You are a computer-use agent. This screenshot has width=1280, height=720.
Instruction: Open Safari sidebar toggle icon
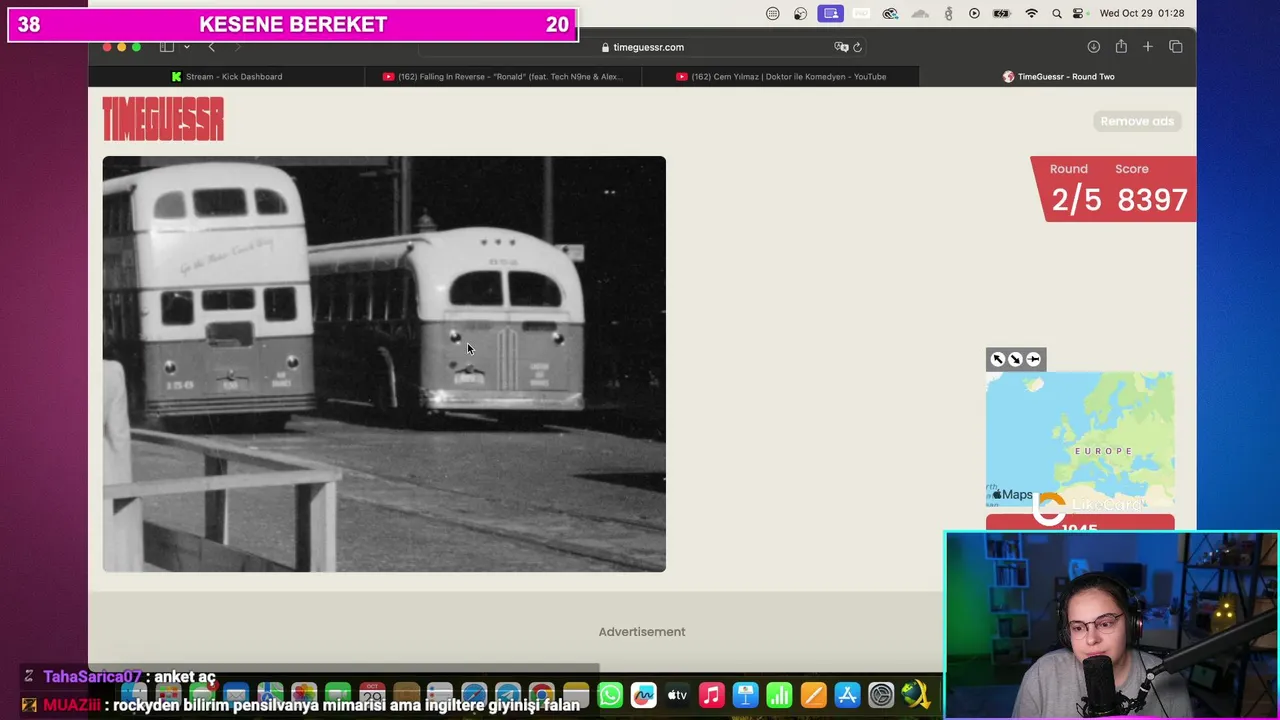coord(167,47)
